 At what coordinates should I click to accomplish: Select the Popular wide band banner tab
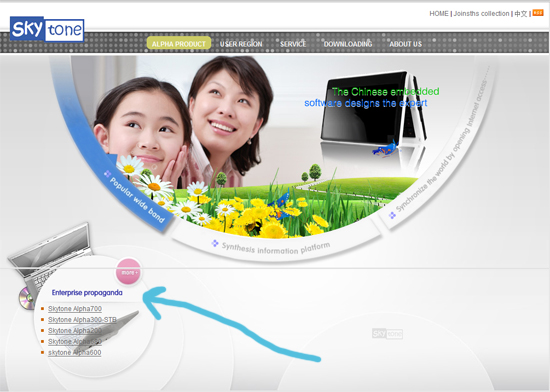[x=137, y=200]
